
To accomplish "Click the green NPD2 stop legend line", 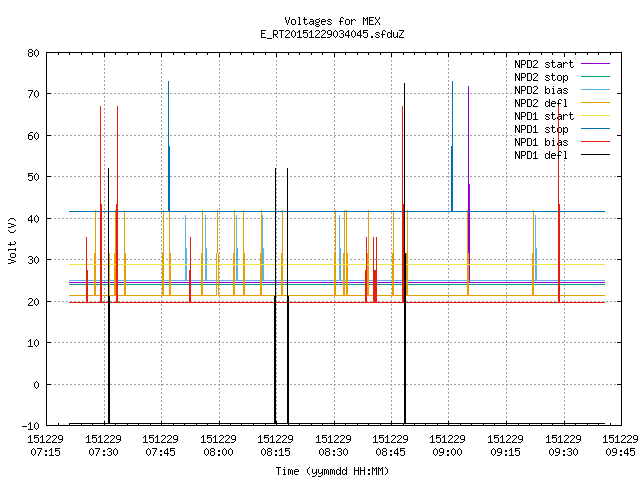I will (596, 77).
